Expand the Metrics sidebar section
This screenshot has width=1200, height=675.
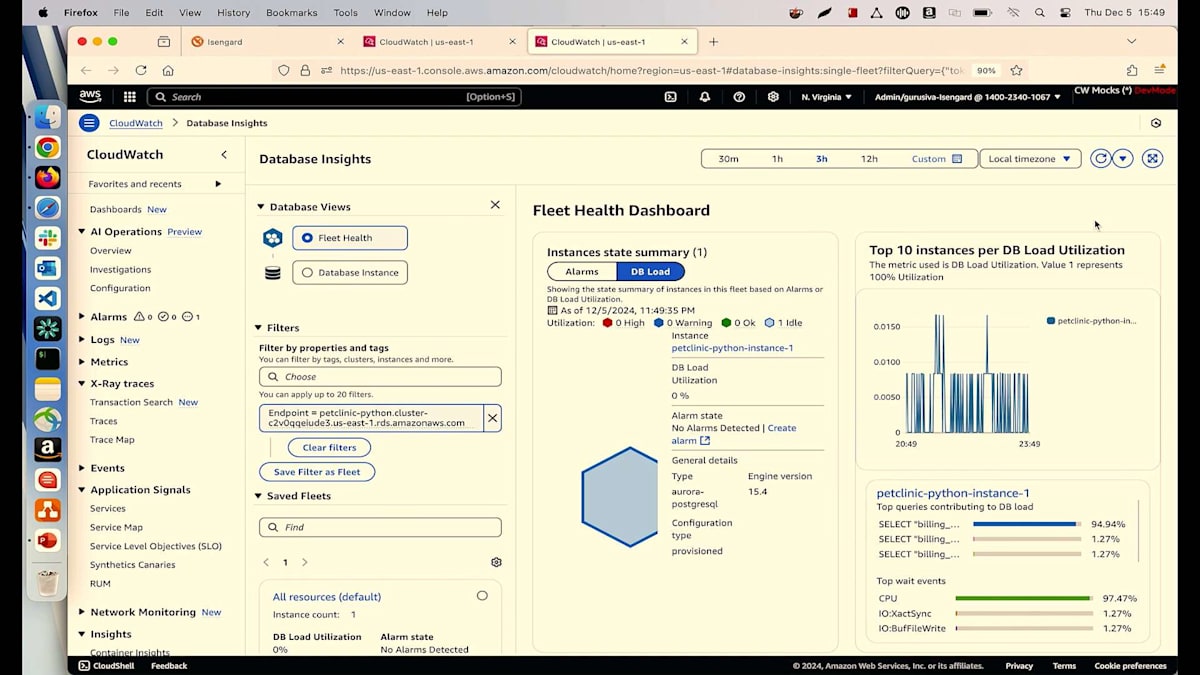(x=82, y=362)
